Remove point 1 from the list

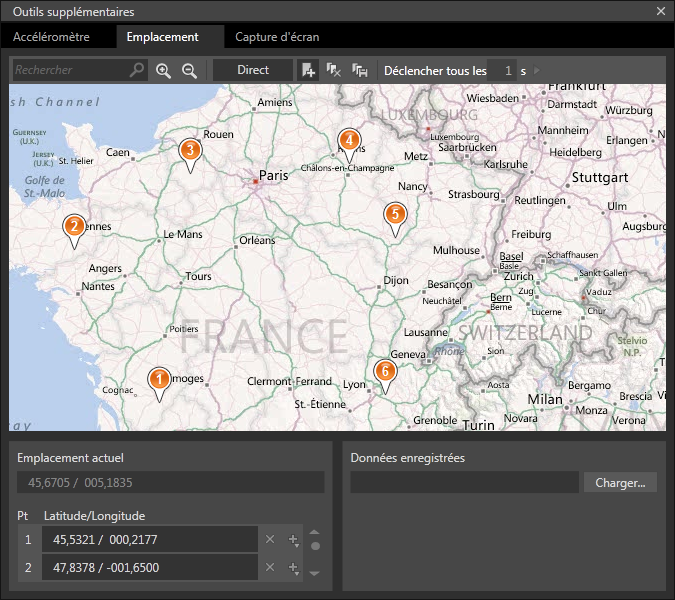point(269,540)
